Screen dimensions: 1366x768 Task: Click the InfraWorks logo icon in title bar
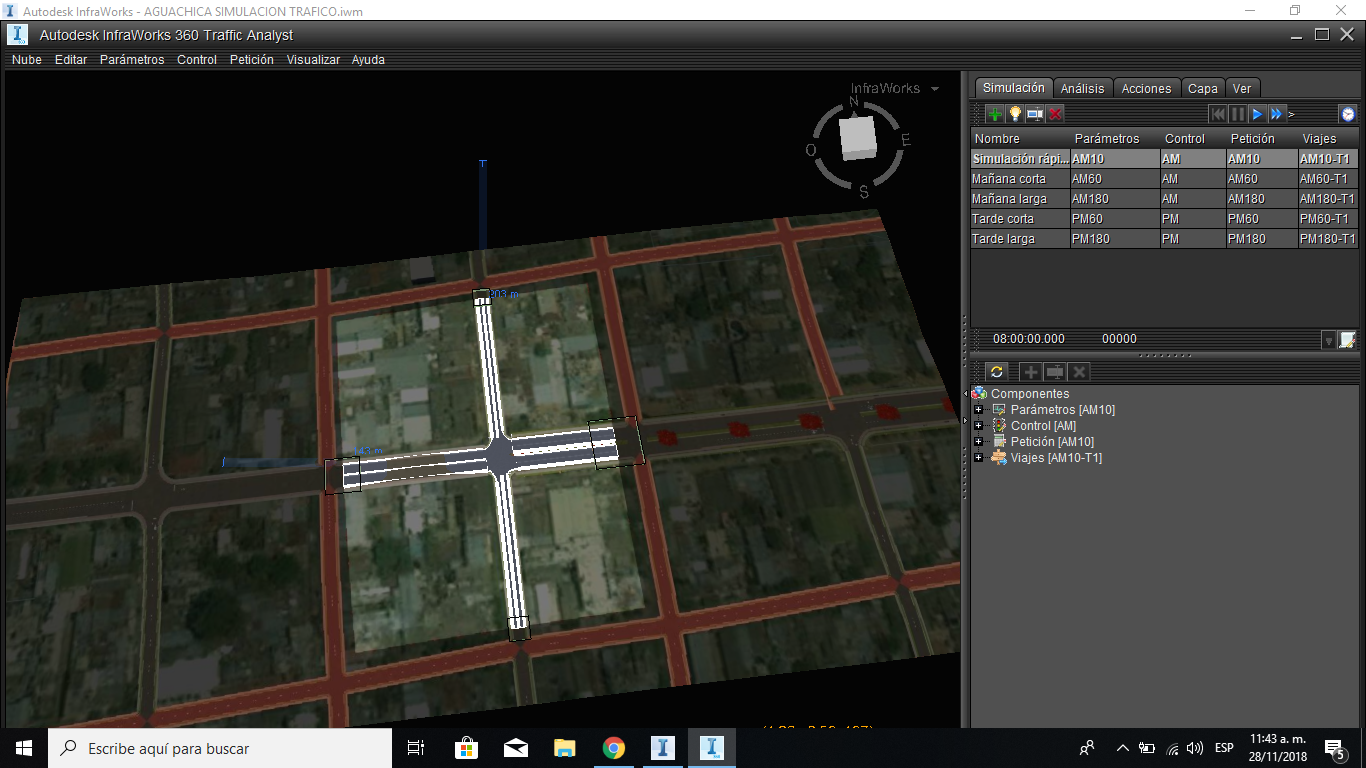click(x=19, y=35)
